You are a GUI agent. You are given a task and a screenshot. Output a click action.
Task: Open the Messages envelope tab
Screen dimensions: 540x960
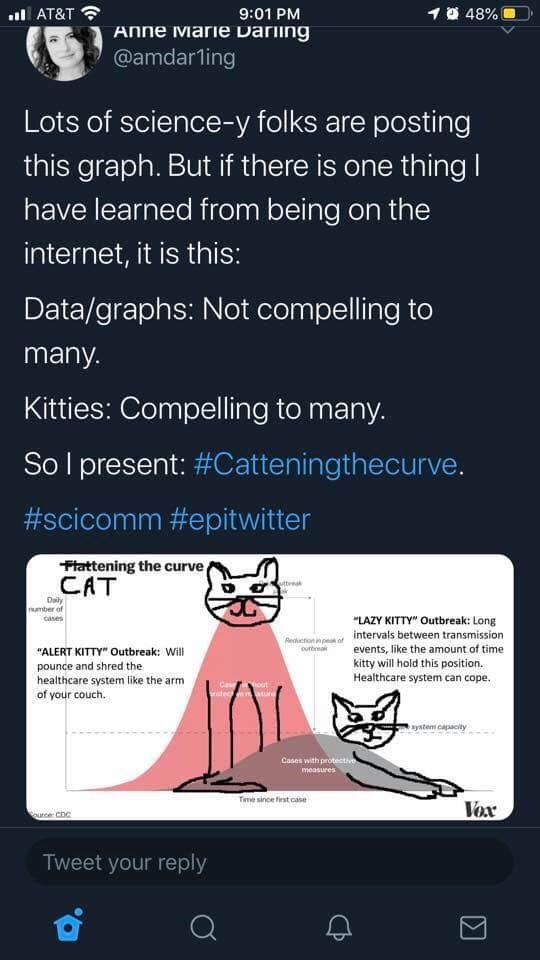(473, 928)
